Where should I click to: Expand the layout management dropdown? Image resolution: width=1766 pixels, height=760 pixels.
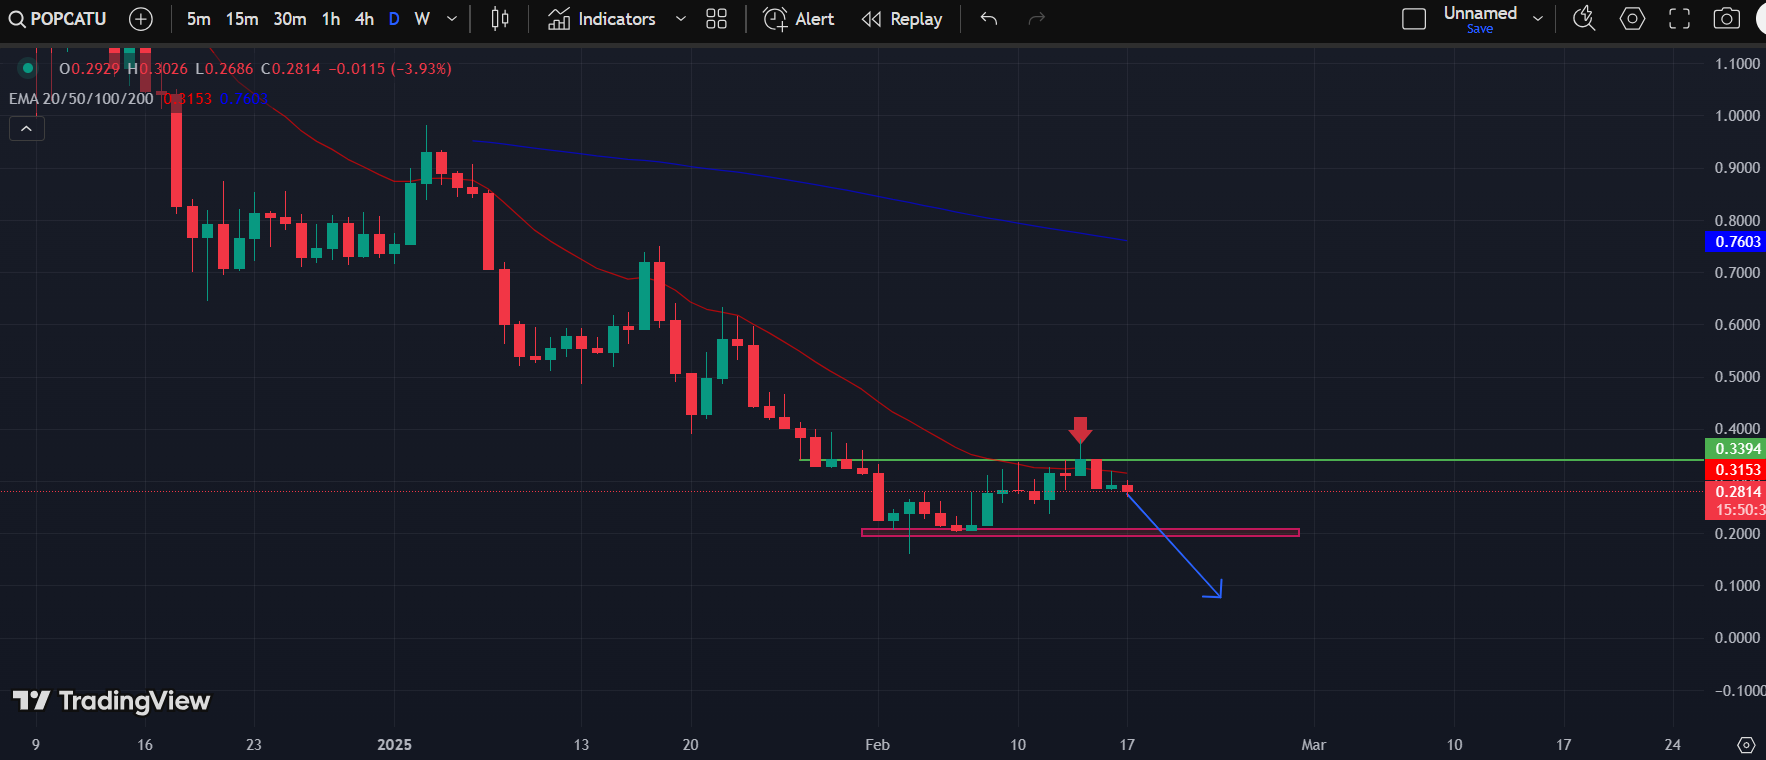(x=1538, y=19)
